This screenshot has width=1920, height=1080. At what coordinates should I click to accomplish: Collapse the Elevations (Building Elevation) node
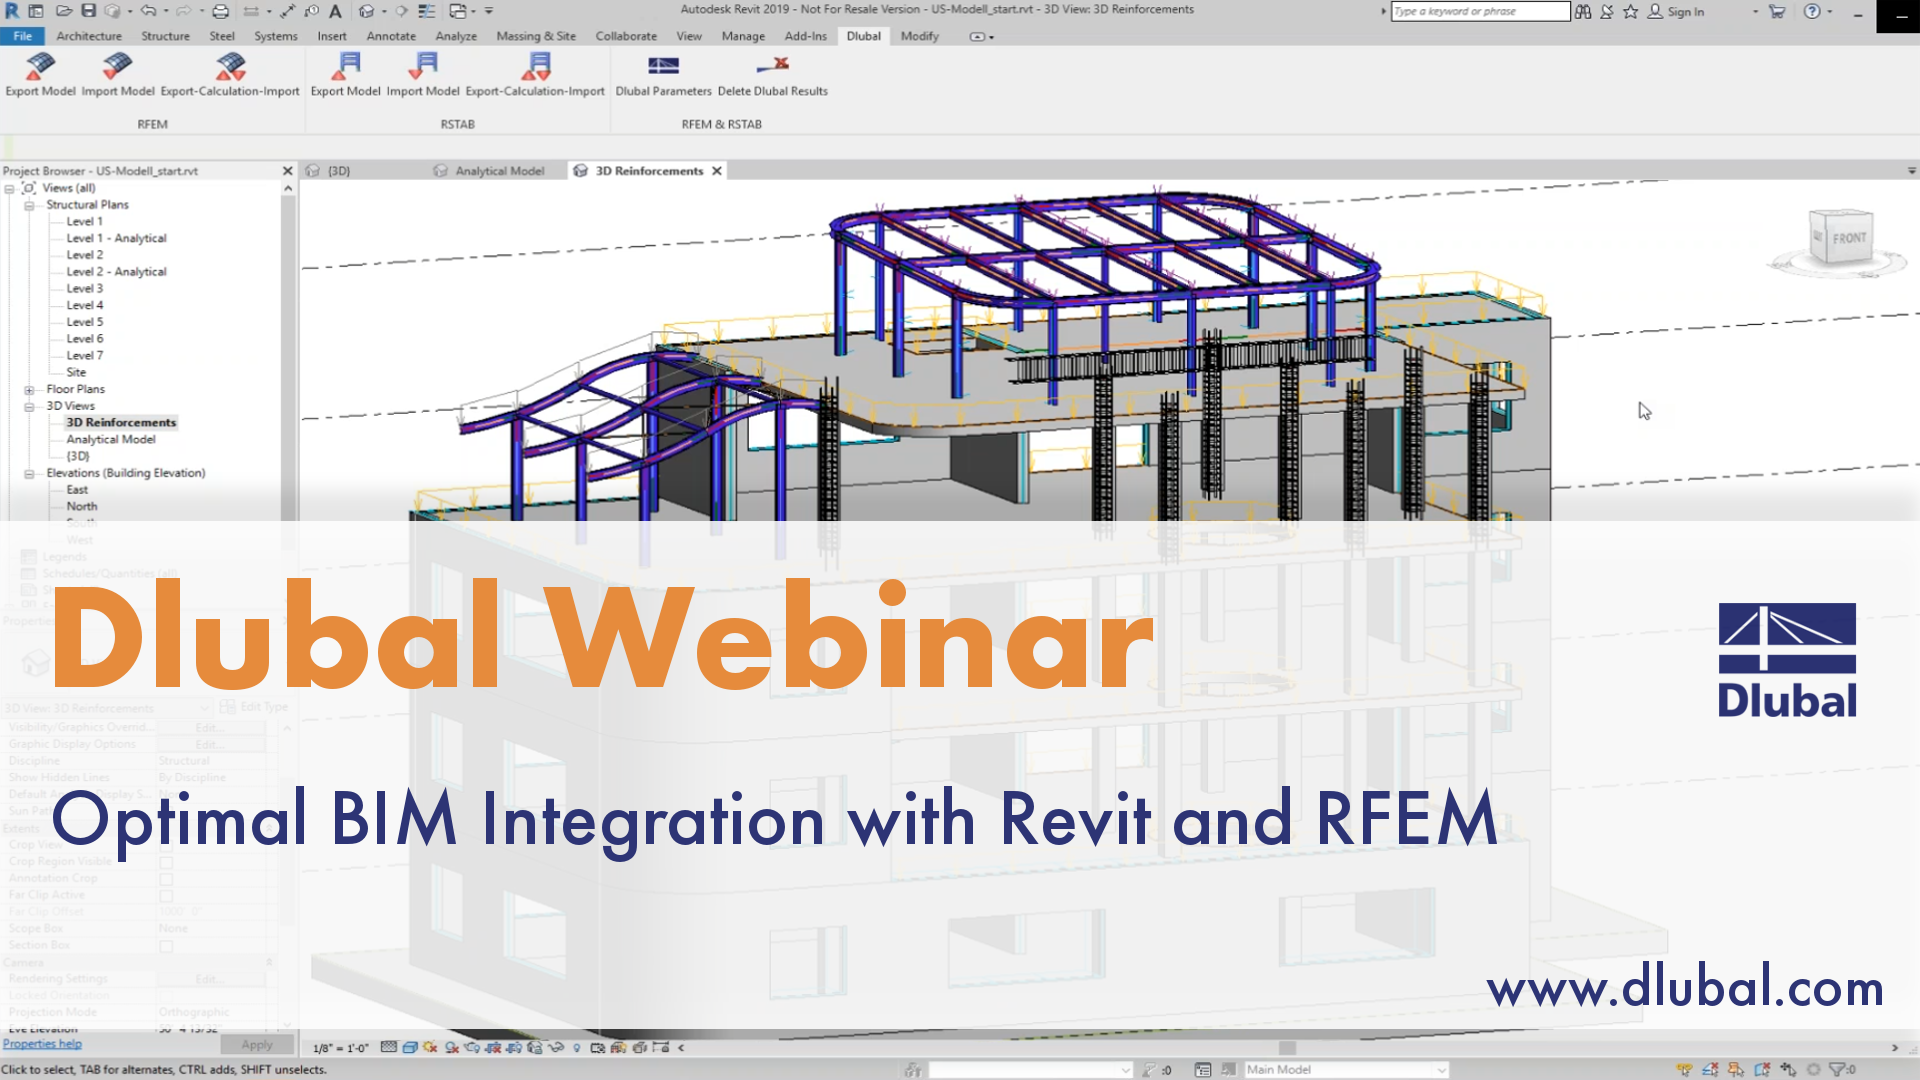click(x=29, y=474)
